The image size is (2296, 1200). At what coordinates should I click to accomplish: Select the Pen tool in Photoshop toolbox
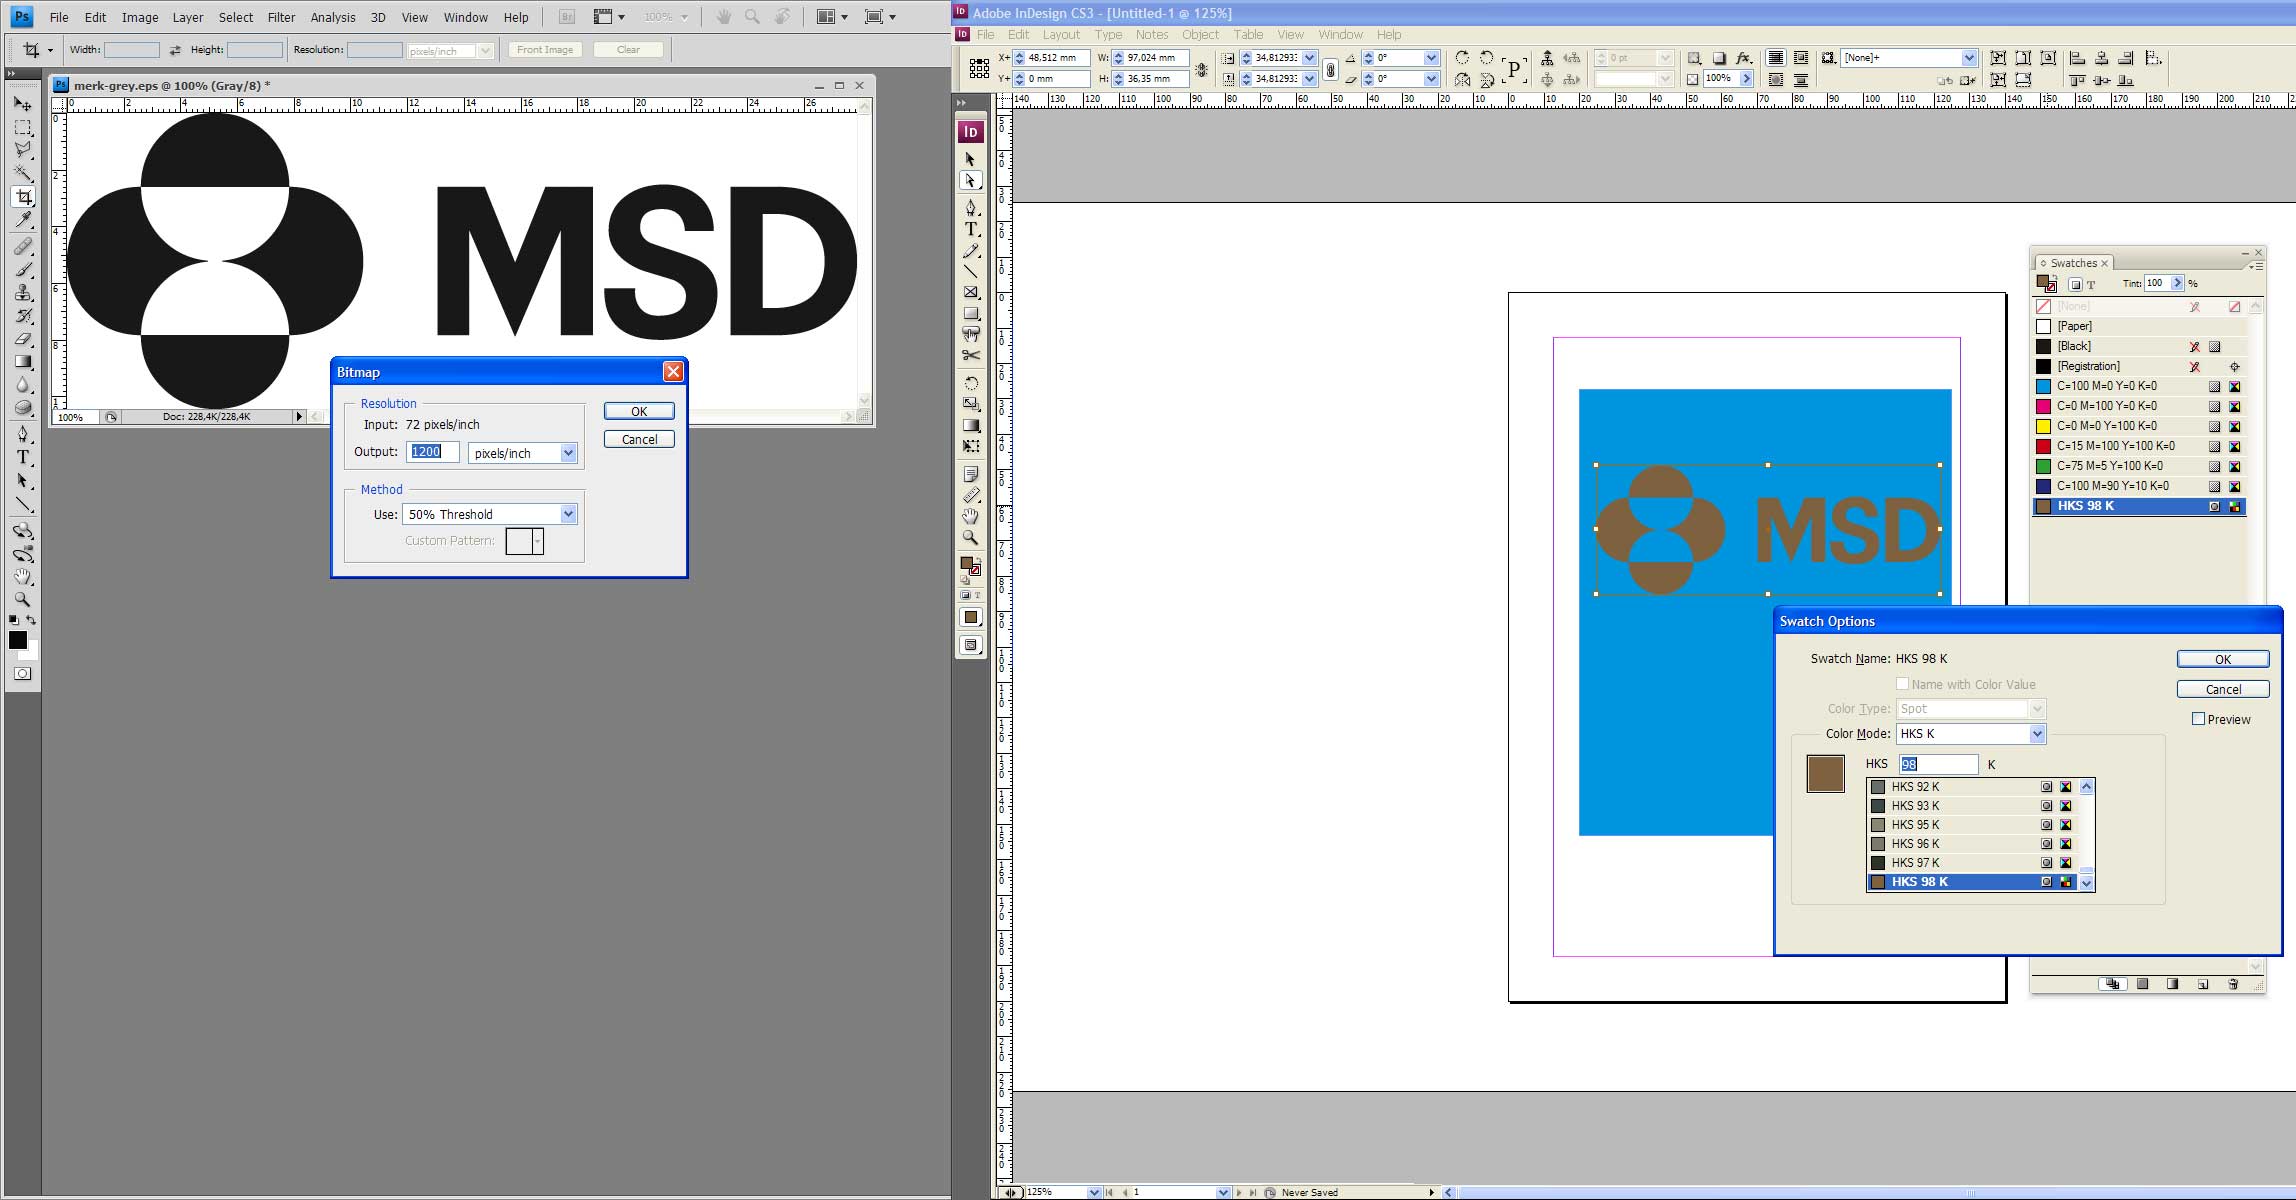tap(22, 434)
